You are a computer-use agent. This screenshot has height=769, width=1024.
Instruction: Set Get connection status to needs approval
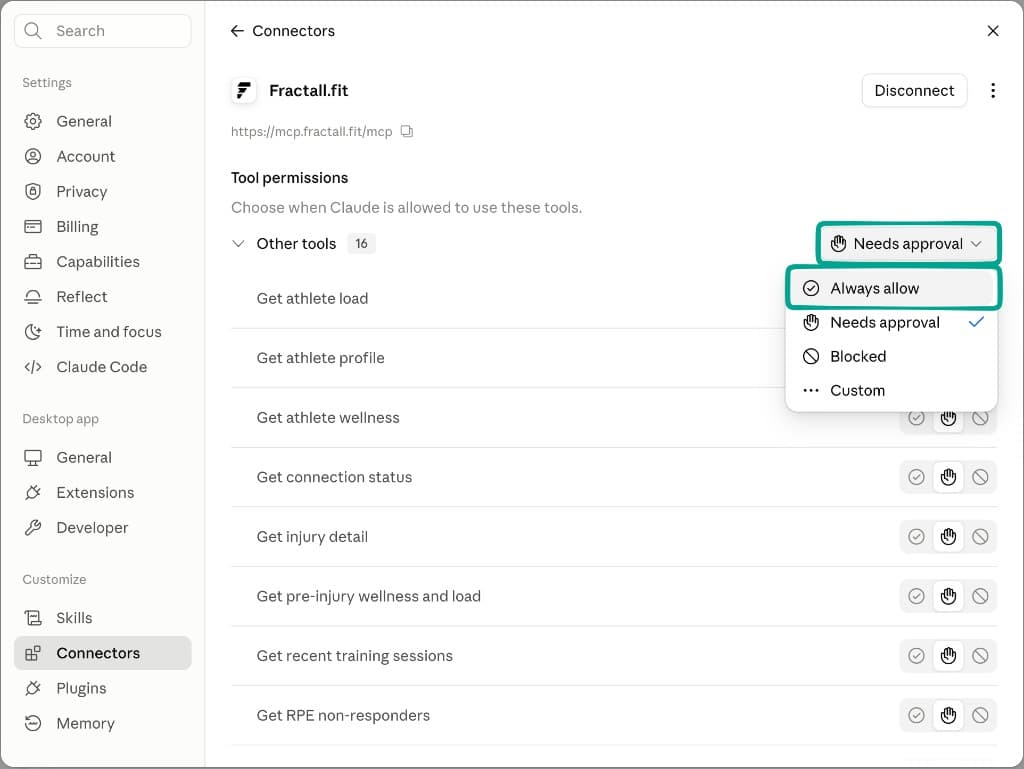[x=948, y=477]
